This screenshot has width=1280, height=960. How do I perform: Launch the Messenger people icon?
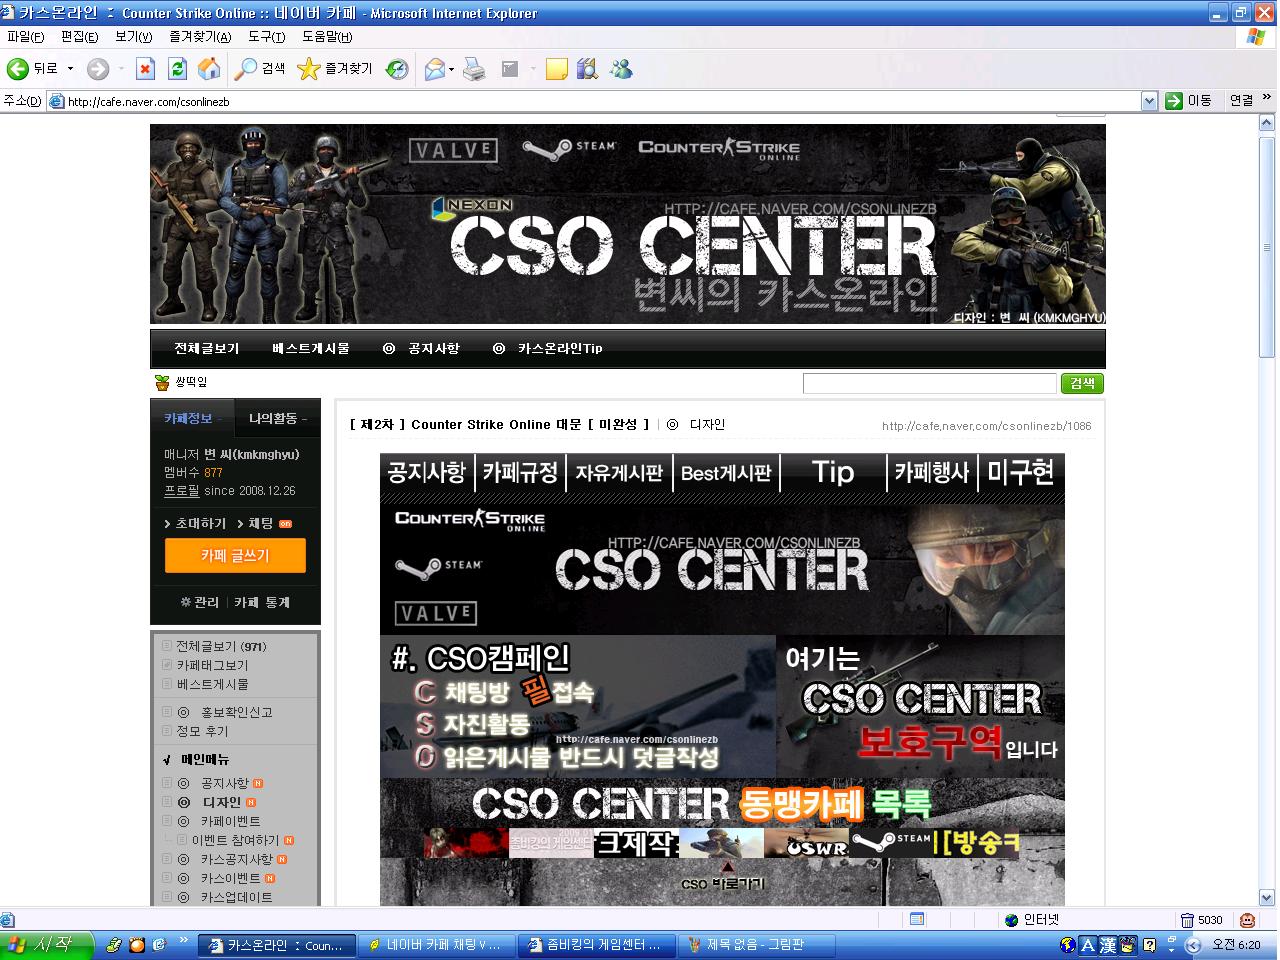621,69
